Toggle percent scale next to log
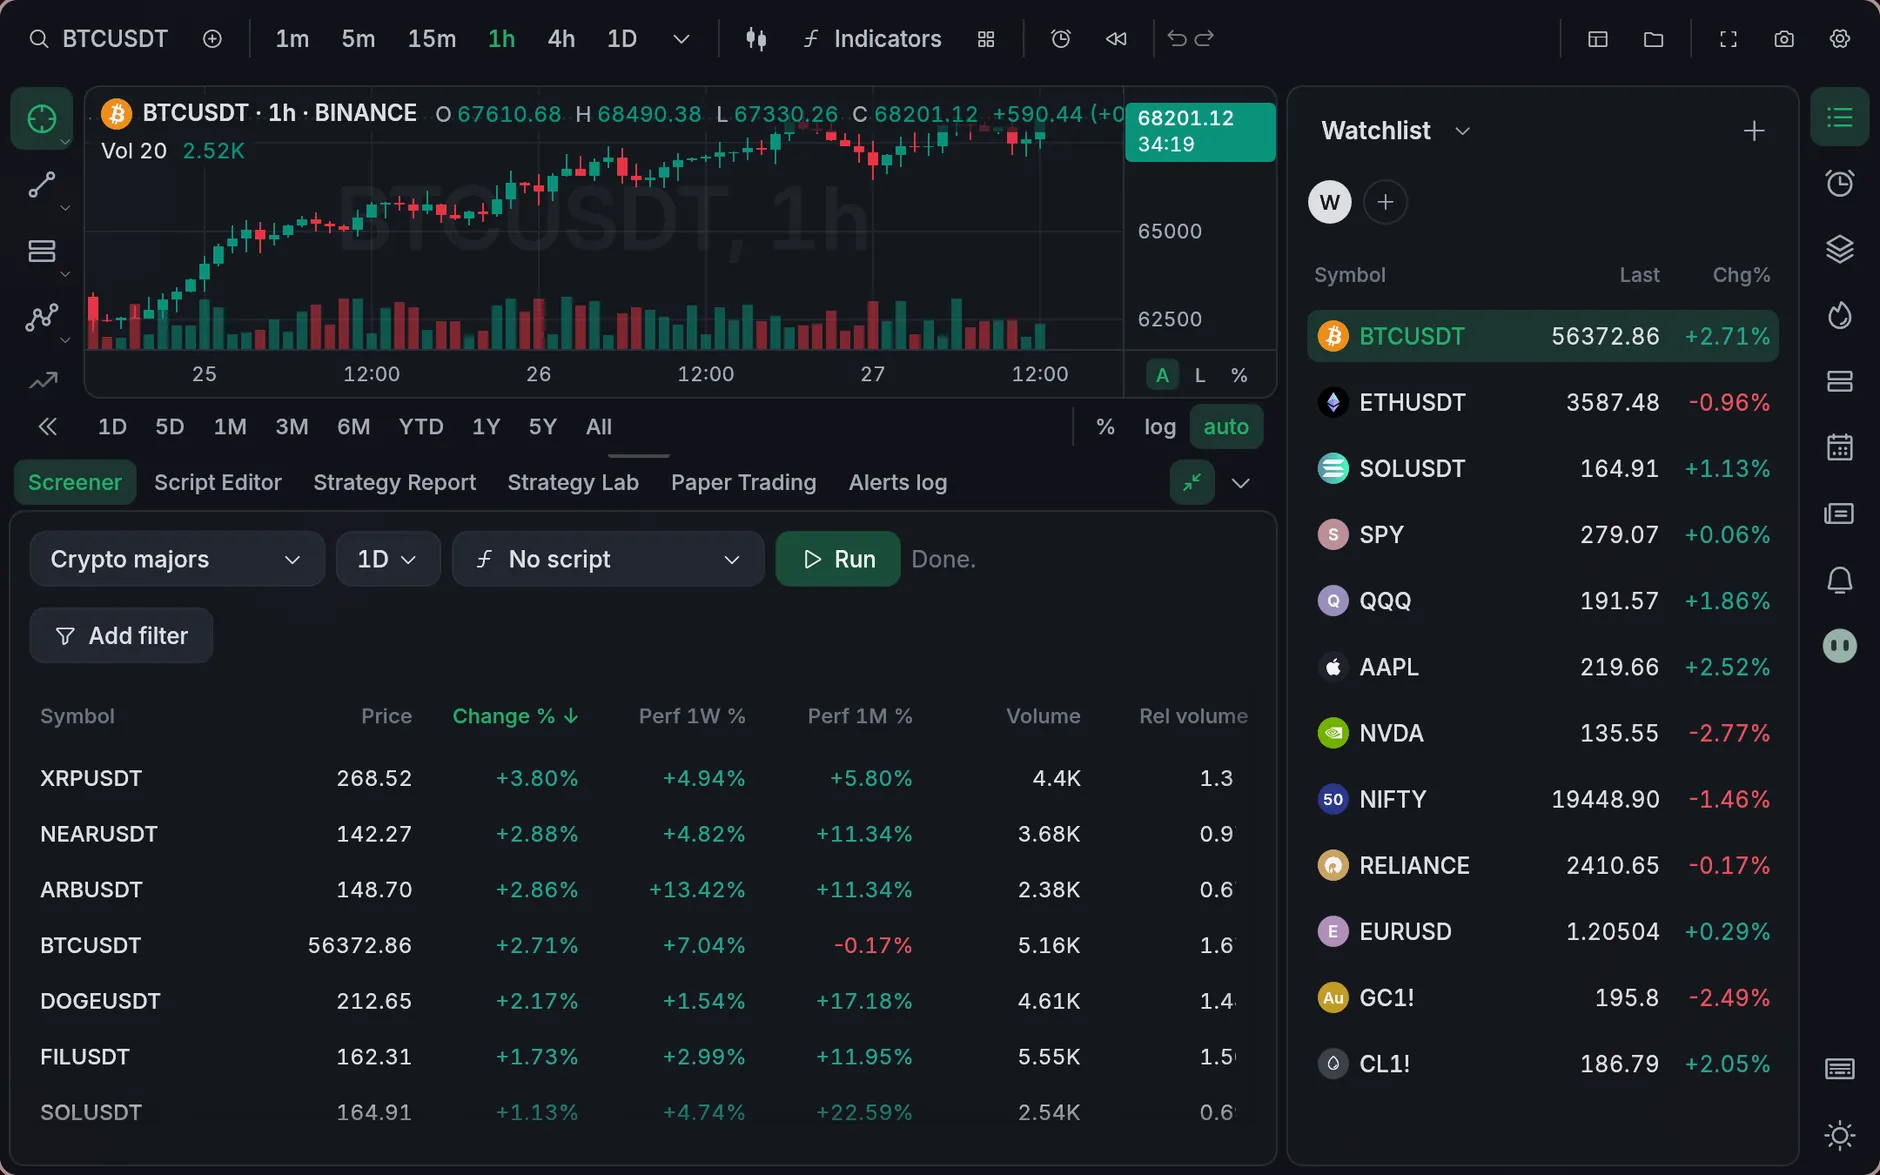The height and width of the screenshot is (1175, 1880). (x=1105, y=427)
